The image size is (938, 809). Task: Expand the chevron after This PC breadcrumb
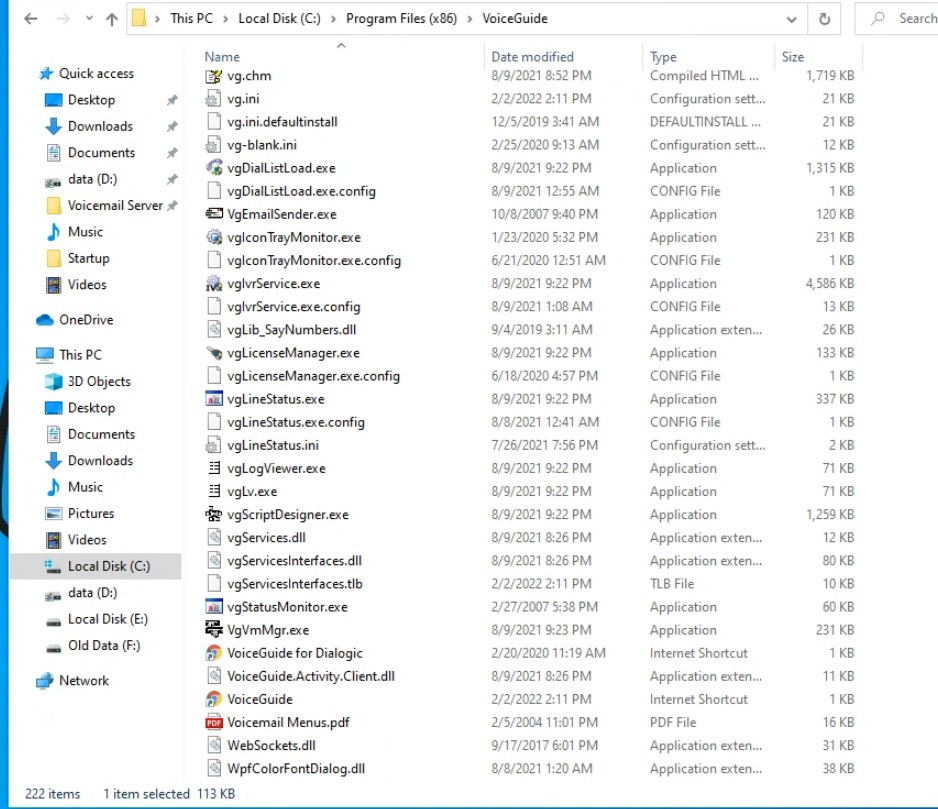(x=226, y=19)
